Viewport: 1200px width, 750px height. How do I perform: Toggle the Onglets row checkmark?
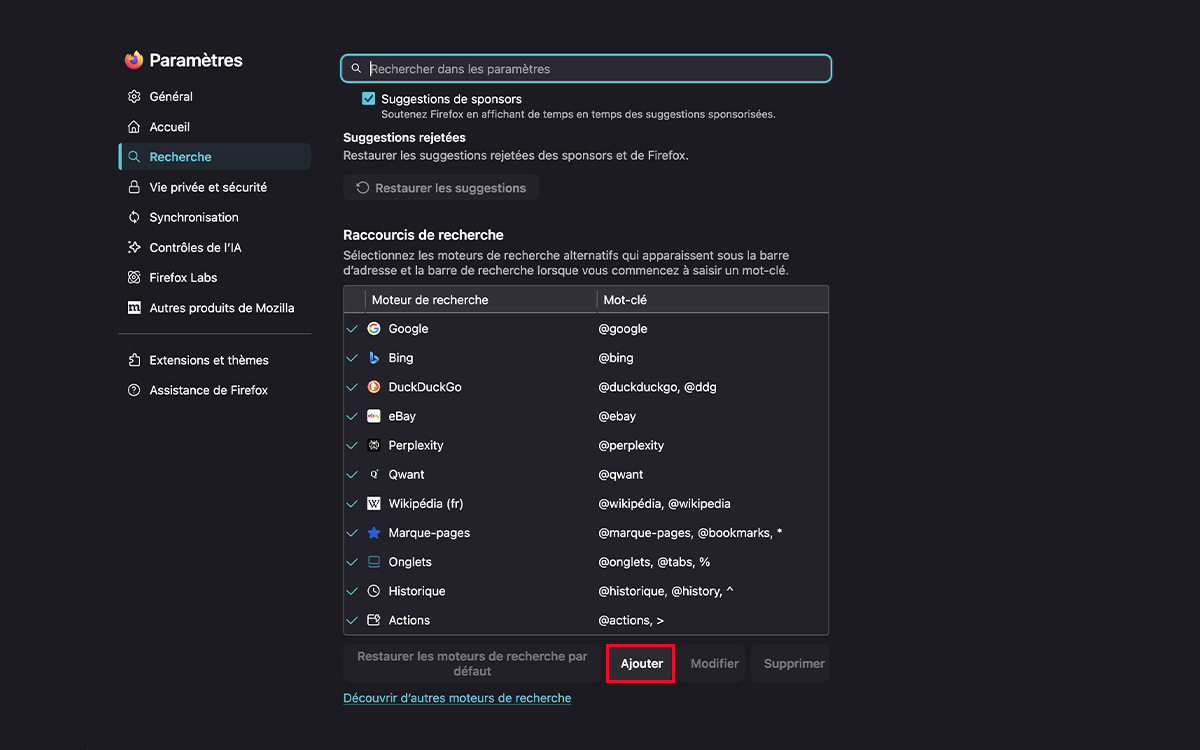pos(352,562)
